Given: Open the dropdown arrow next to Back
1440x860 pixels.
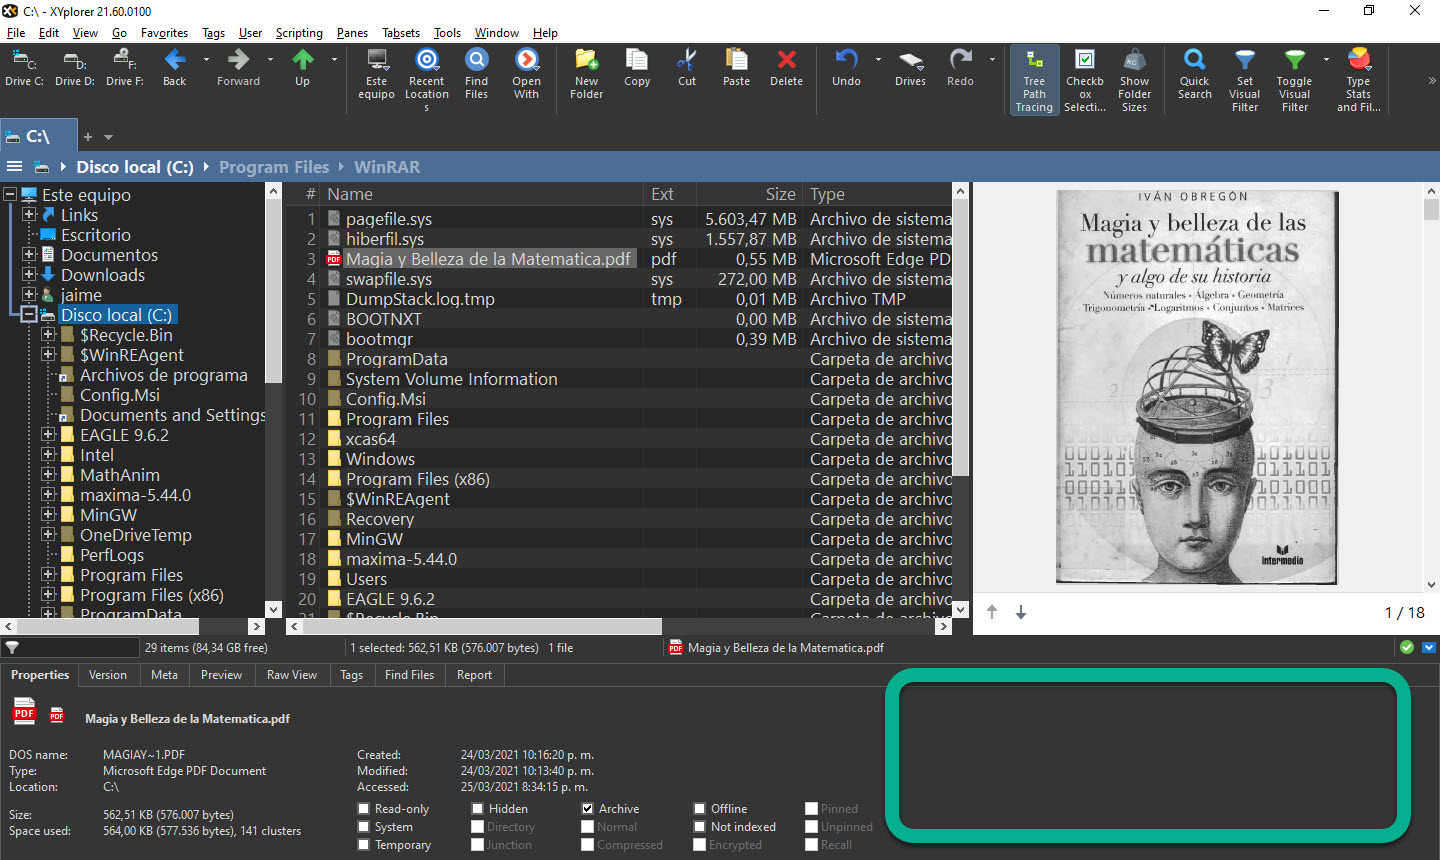Looking at the screenshot, I should click(x=206, y=60).
